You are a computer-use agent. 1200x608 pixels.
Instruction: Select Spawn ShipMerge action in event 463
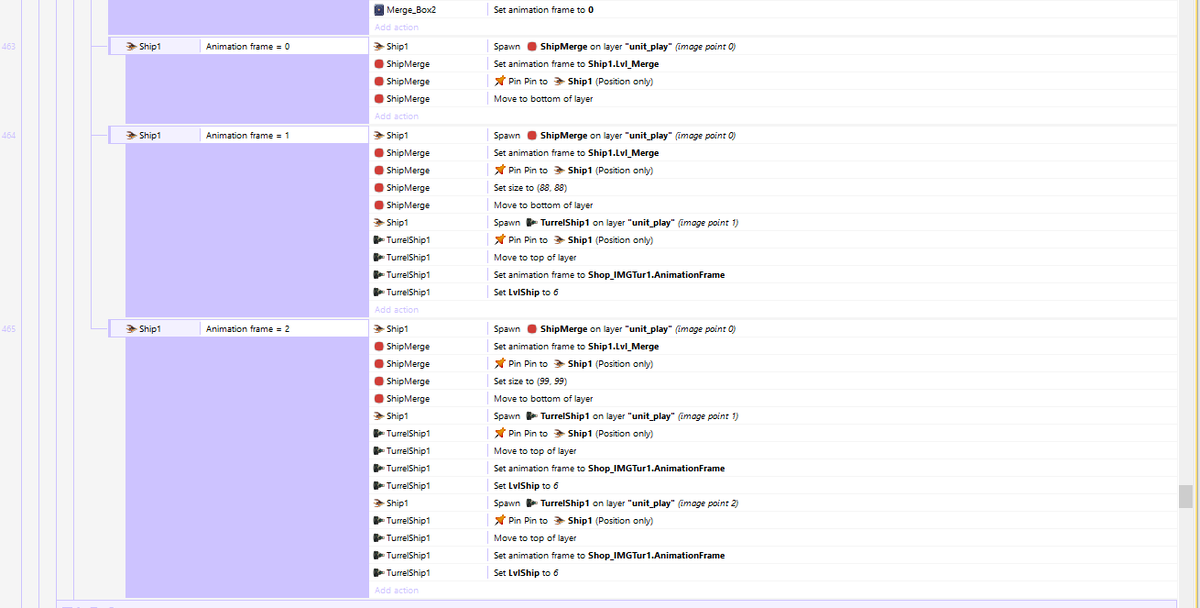pos(615,47)
